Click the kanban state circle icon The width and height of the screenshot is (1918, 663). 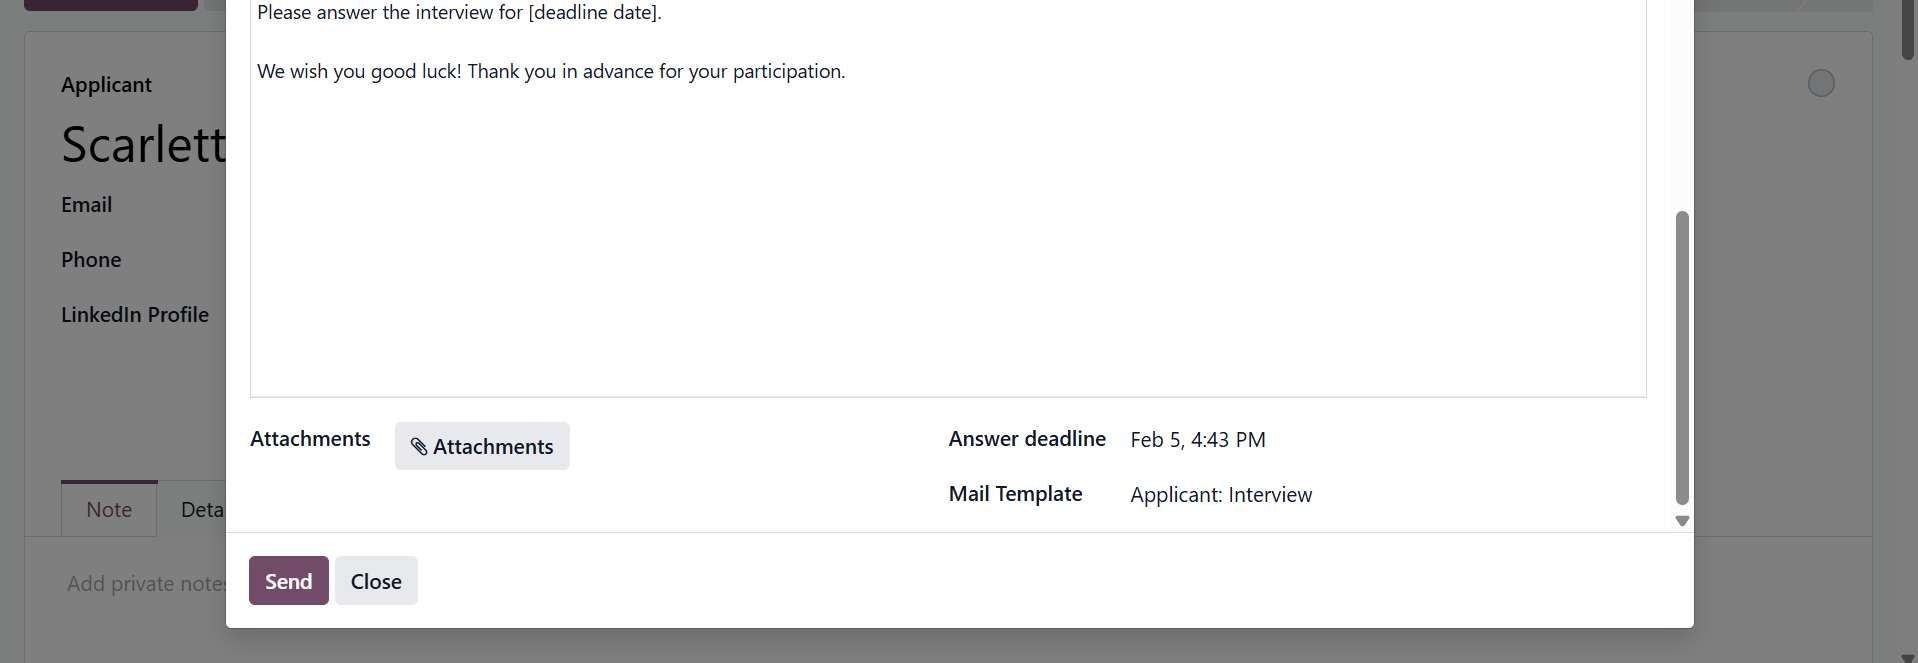(1821, 83)
